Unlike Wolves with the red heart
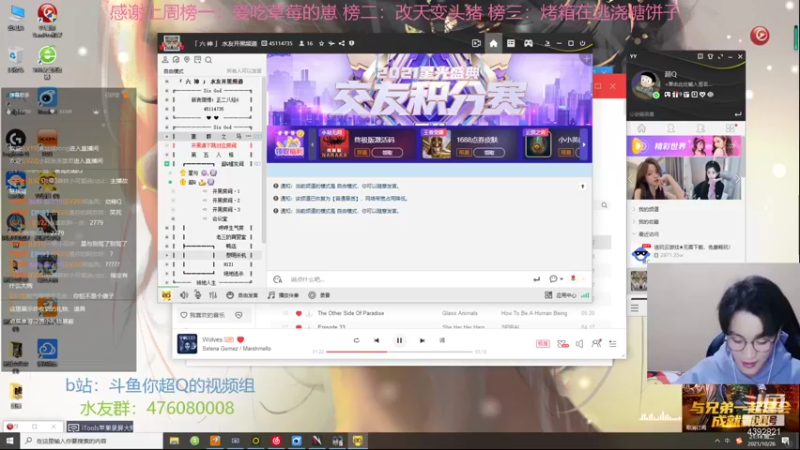Screen dimensions: 800x450 240,339
